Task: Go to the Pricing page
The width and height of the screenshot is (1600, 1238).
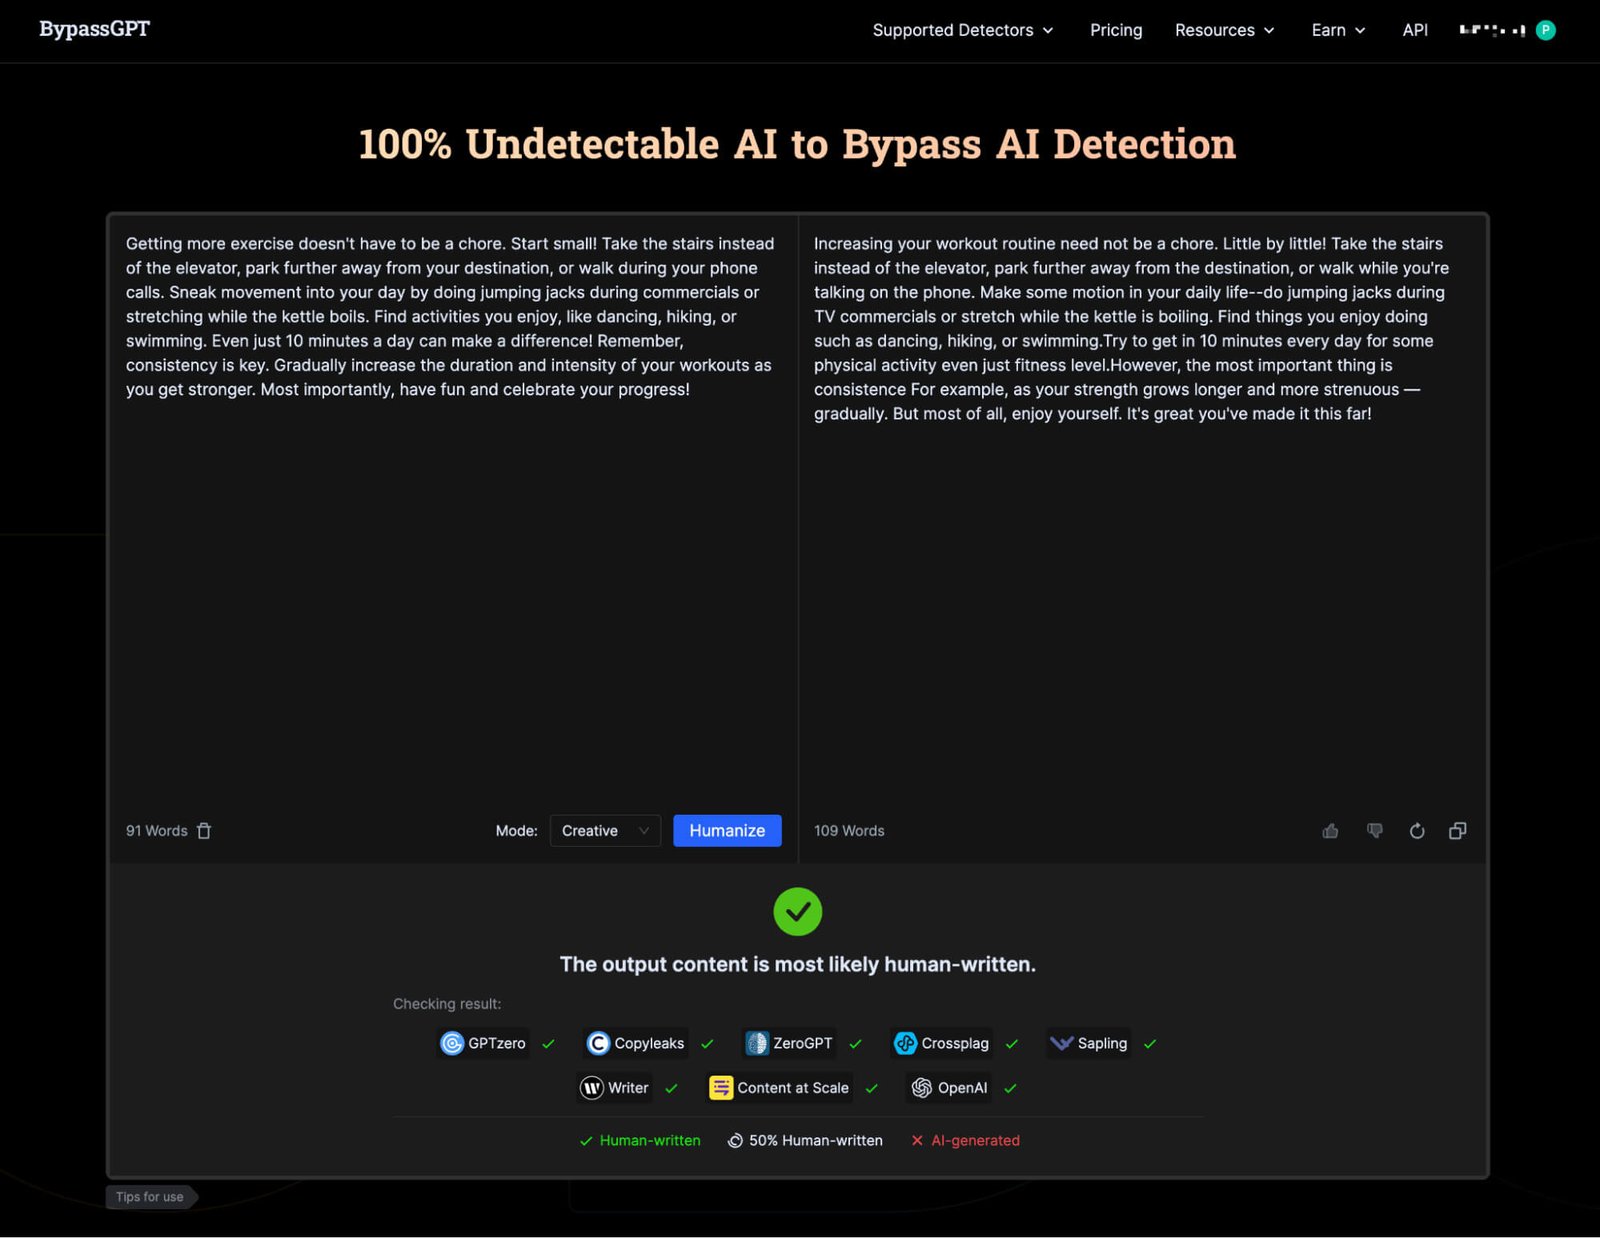Action: click(x=1115, y=30)
